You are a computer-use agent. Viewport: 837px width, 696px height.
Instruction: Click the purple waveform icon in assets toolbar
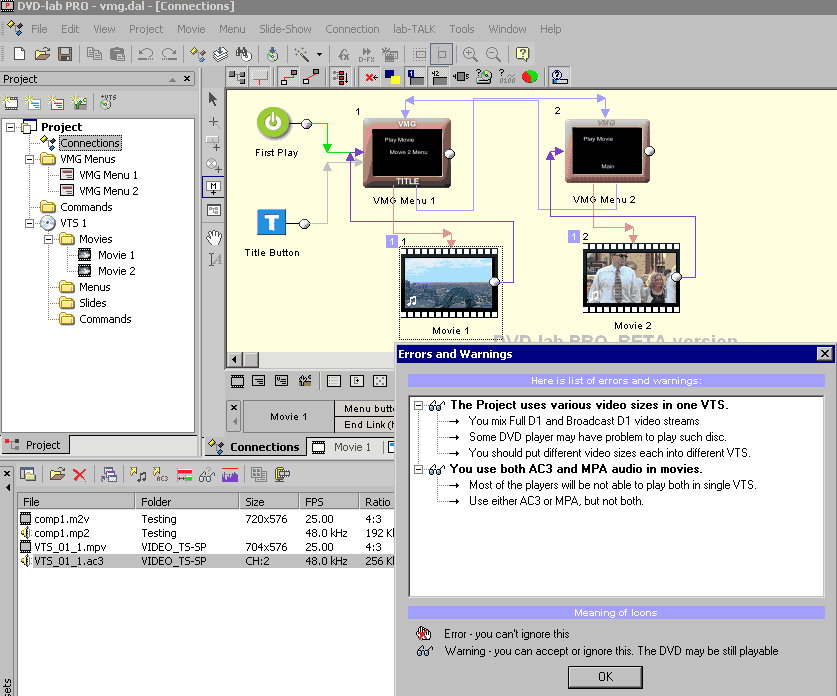tap(230, 474)
